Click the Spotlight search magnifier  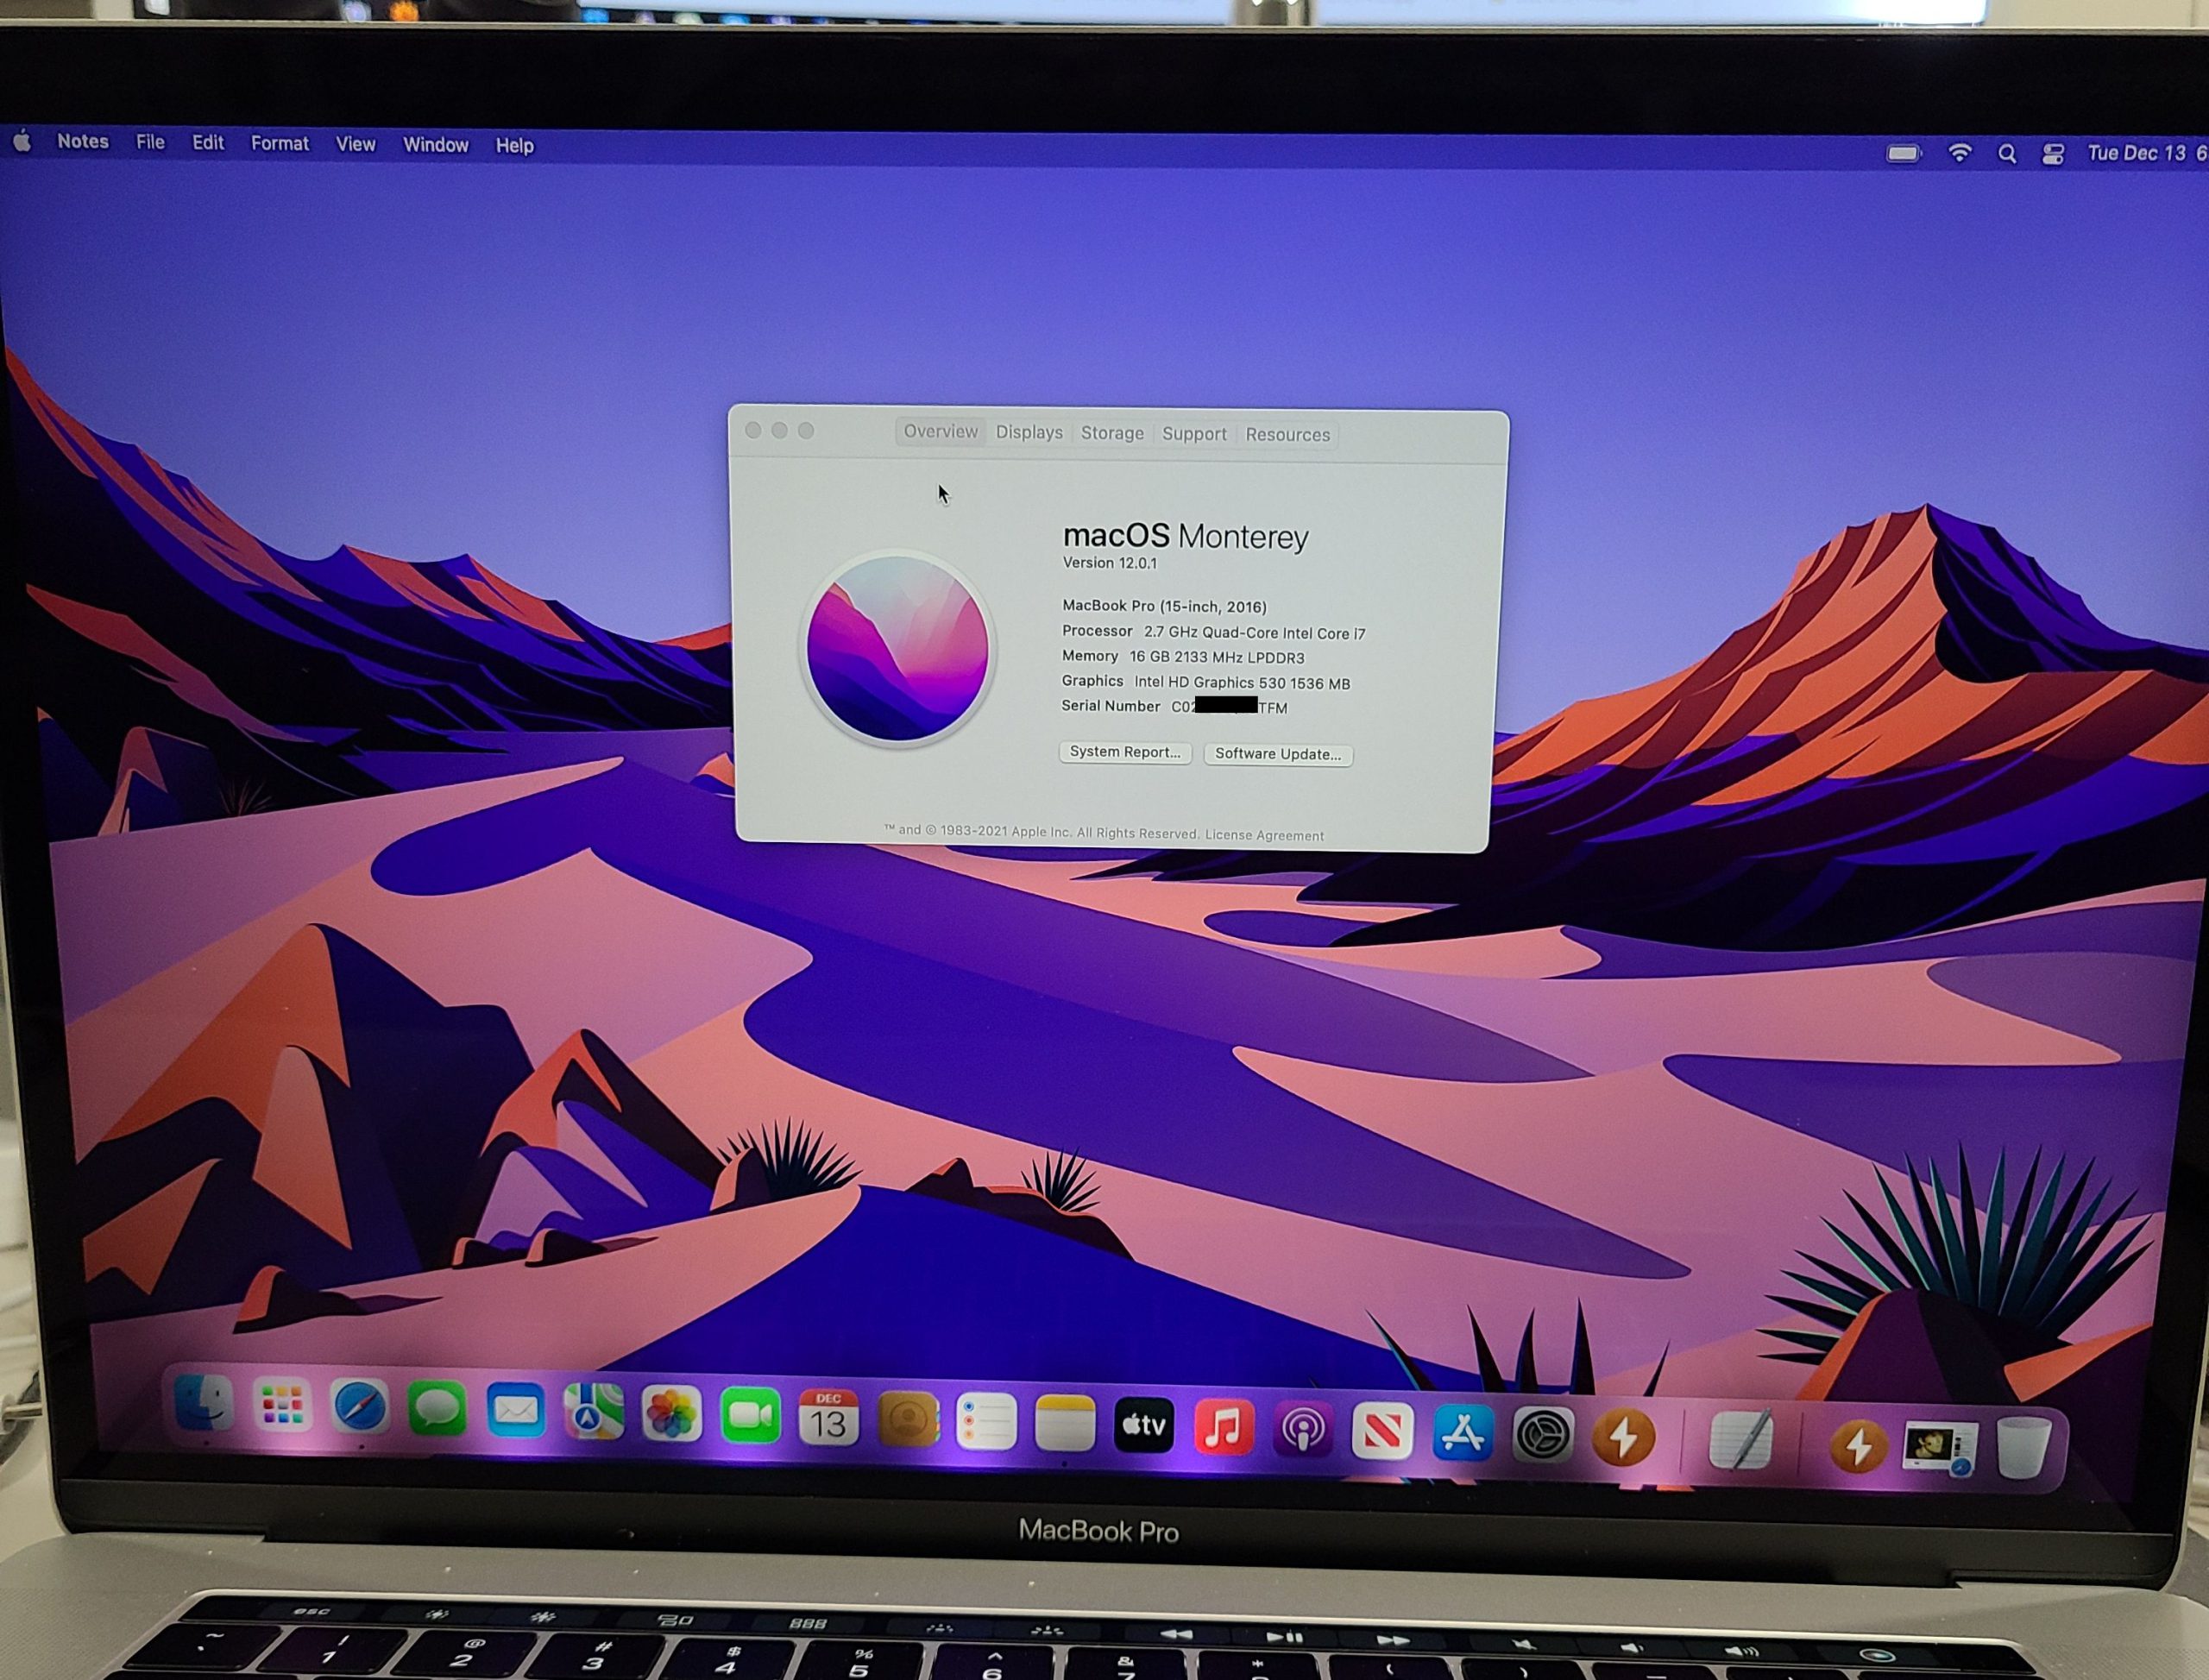pos(2006,154)
